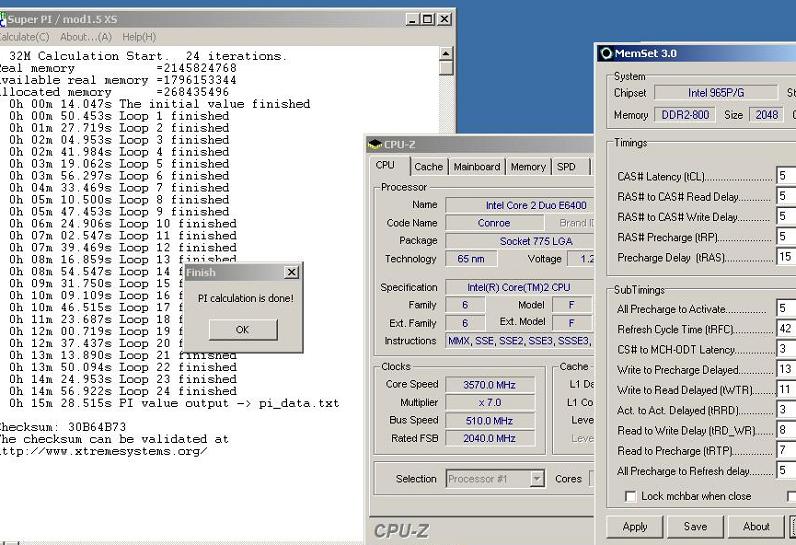Open the About menu in Super PI
Viewport: 796px width, 545px height.
click(85, 37)
